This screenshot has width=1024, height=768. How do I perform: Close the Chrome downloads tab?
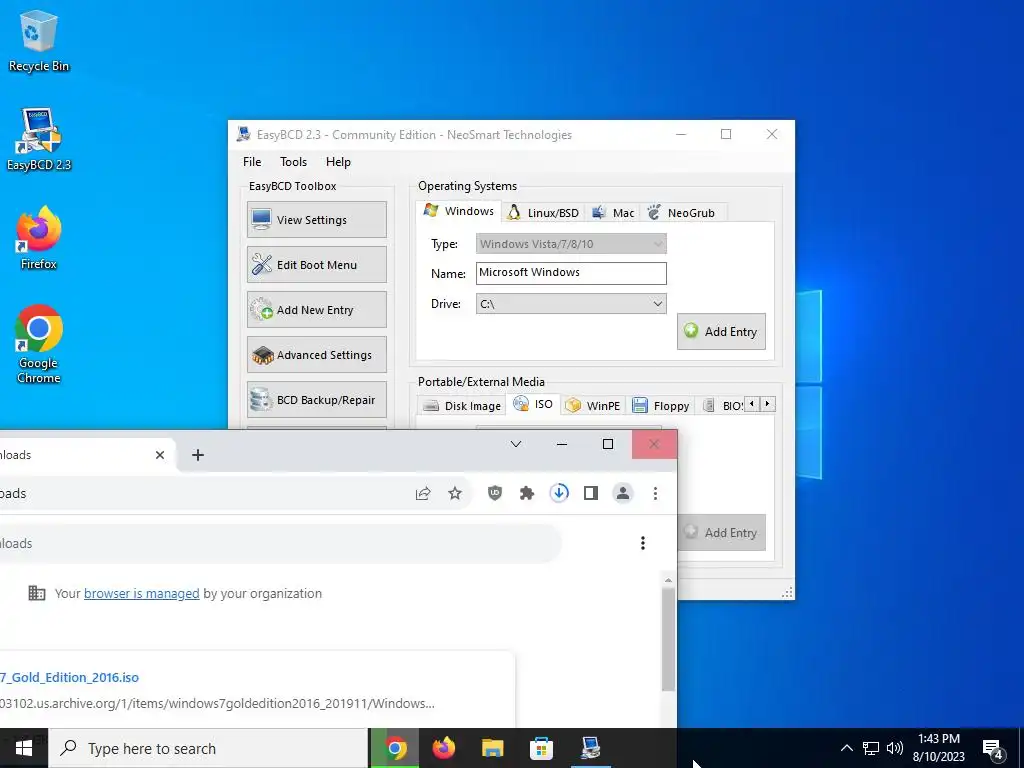pos(160,455)
